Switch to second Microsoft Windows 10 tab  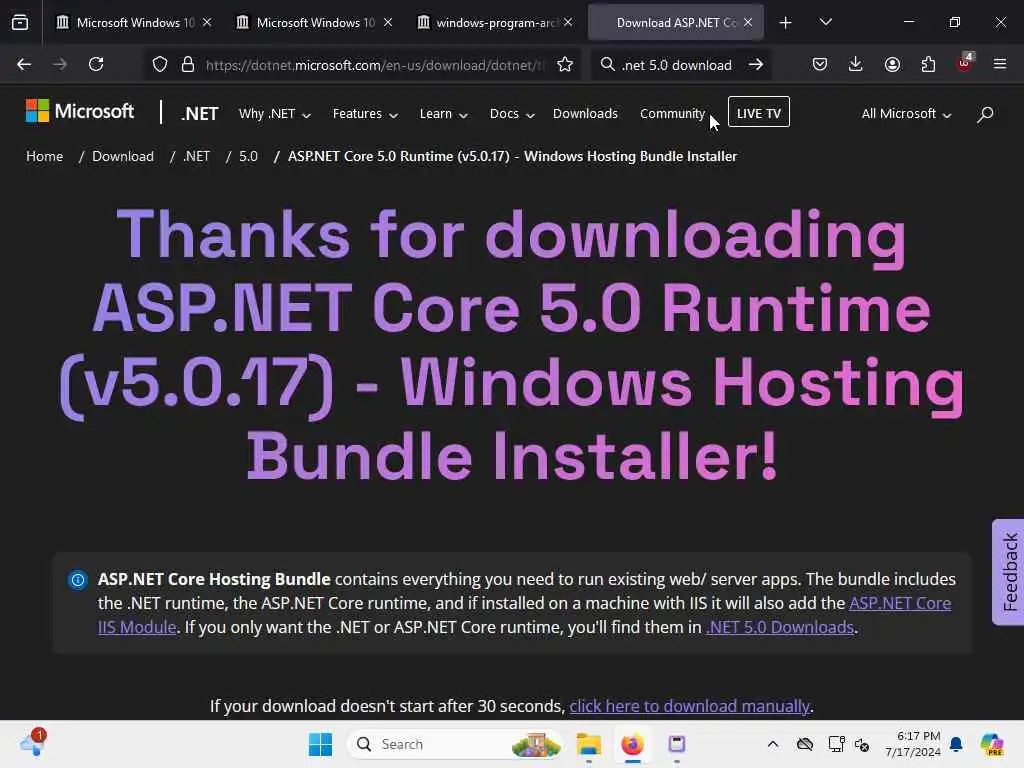click(315, 22)
